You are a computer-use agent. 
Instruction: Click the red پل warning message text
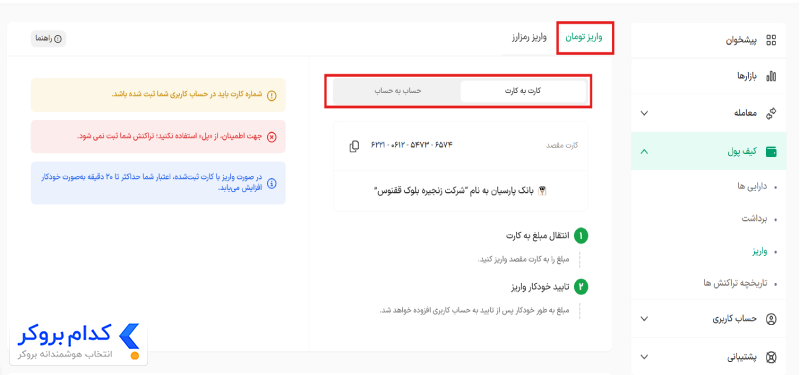tap(170, 136)
